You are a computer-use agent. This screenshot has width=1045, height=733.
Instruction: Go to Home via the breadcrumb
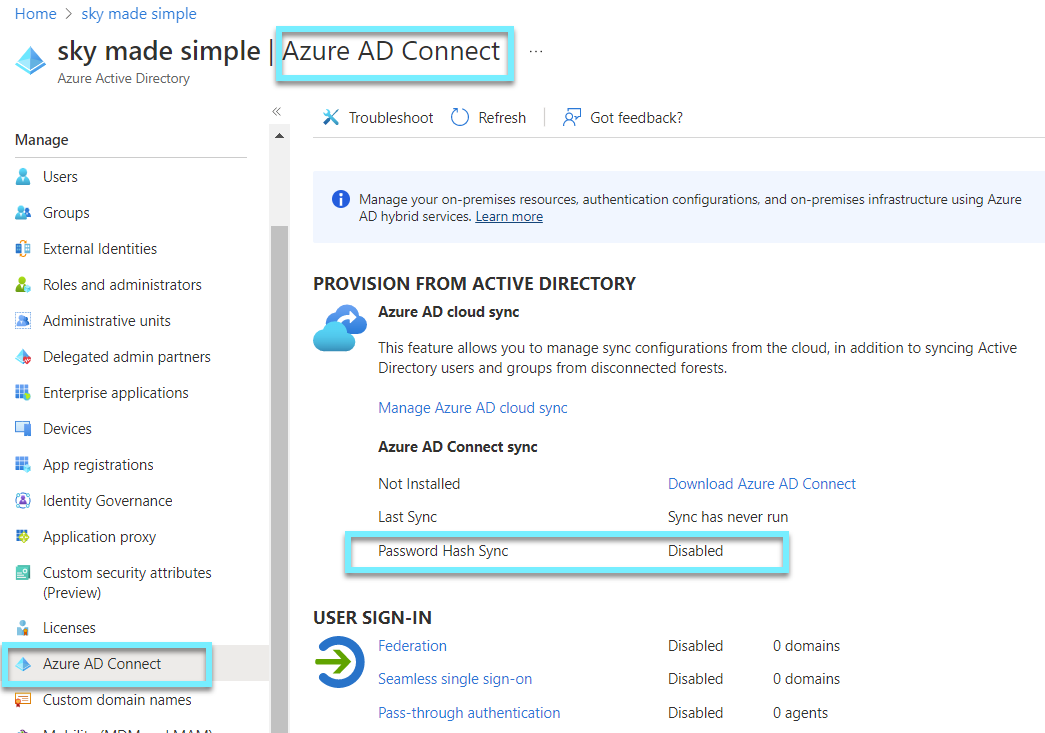click(x=35, y=13)
